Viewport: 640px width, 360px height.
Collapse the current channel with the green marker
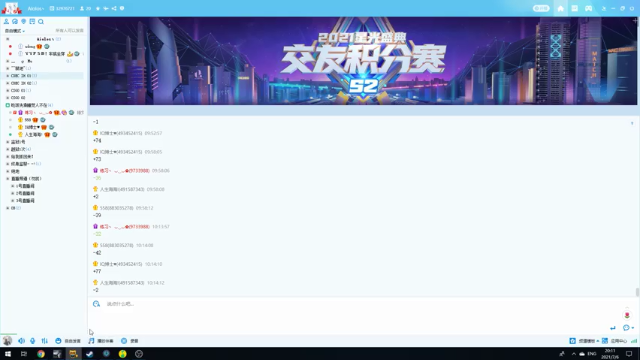pos(7,105)
